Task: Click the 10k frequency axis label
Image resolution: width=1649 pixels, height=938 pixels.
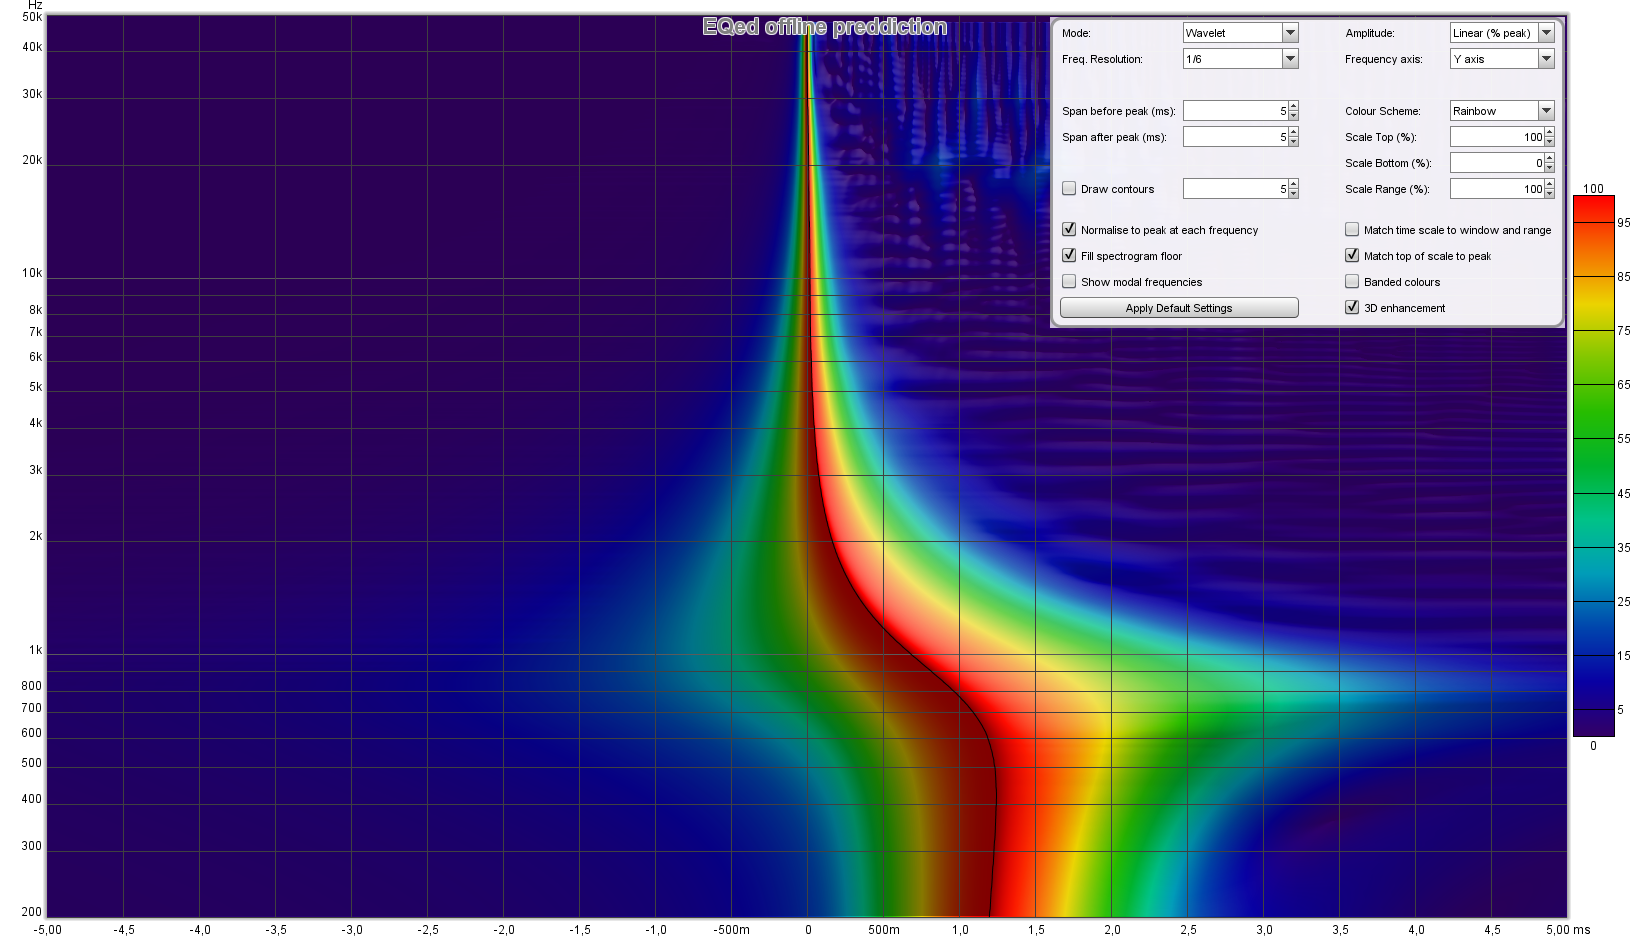Action: [x=32, y=273]
